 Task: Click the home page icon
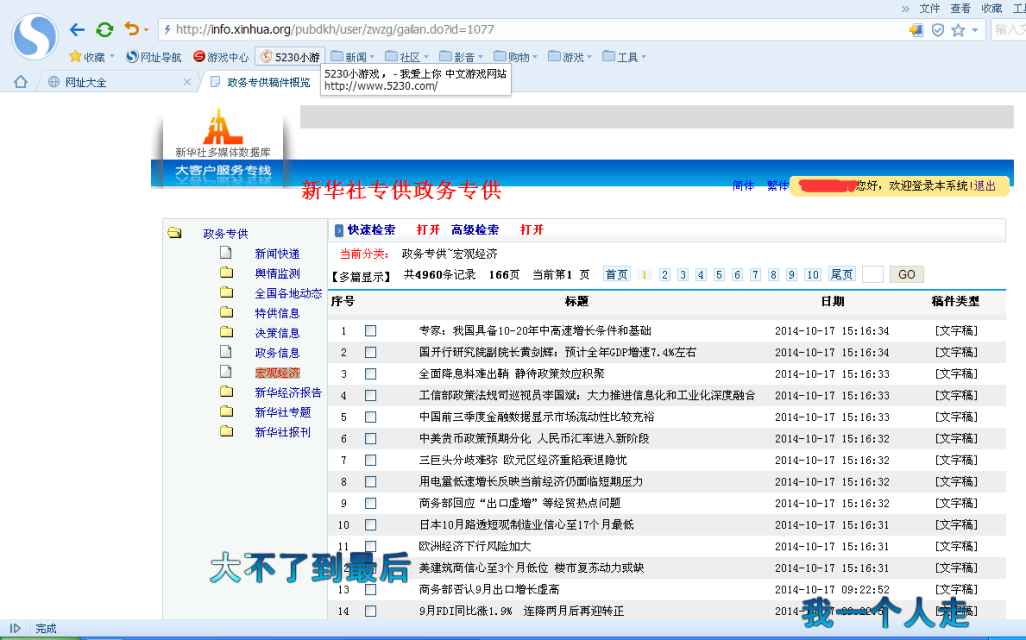tap(21, 82)
